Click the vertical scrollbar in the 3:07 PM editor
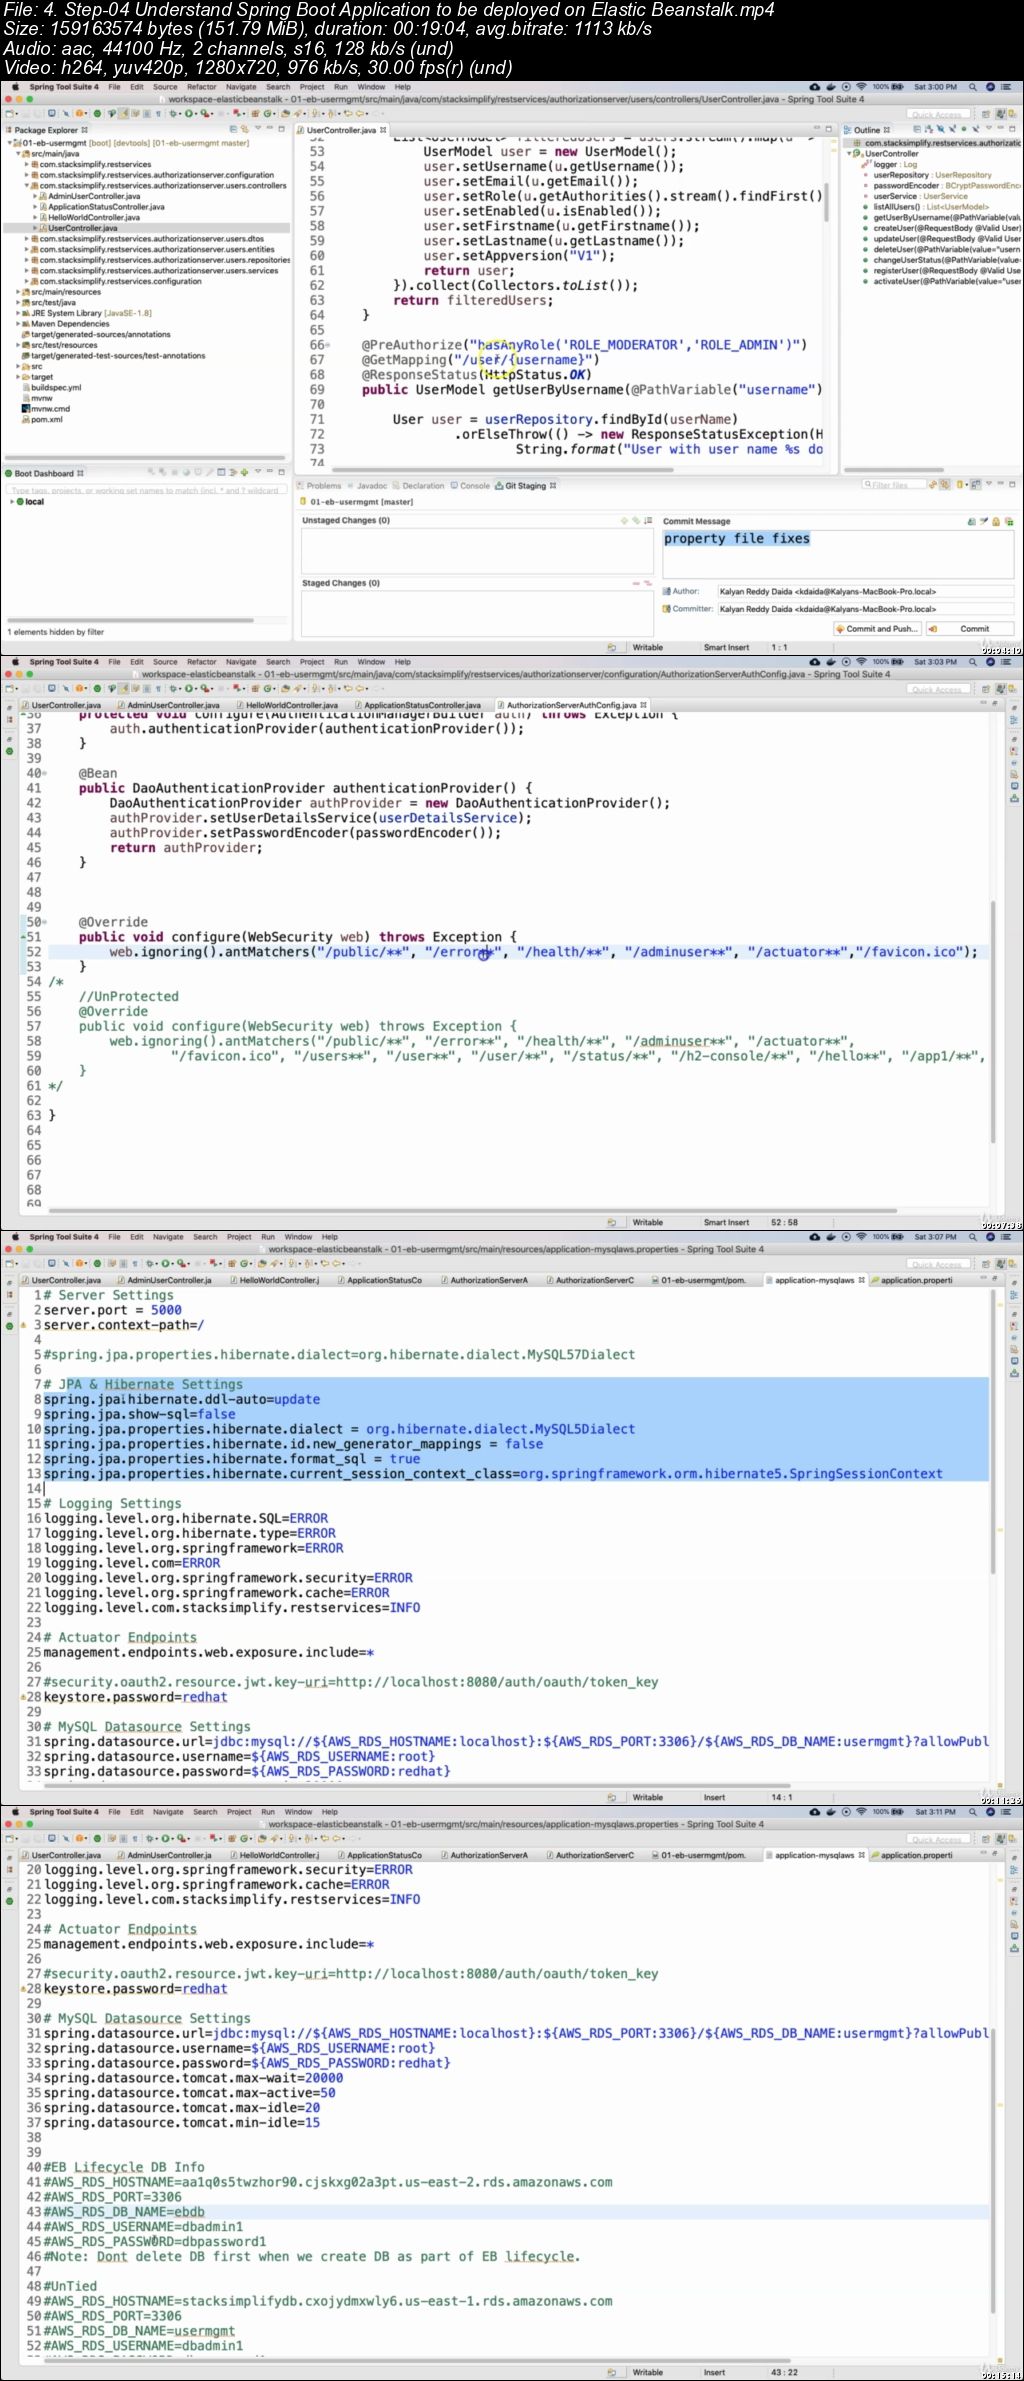This screenshot has width=1024, height=2381. [x=993, y=1431]
